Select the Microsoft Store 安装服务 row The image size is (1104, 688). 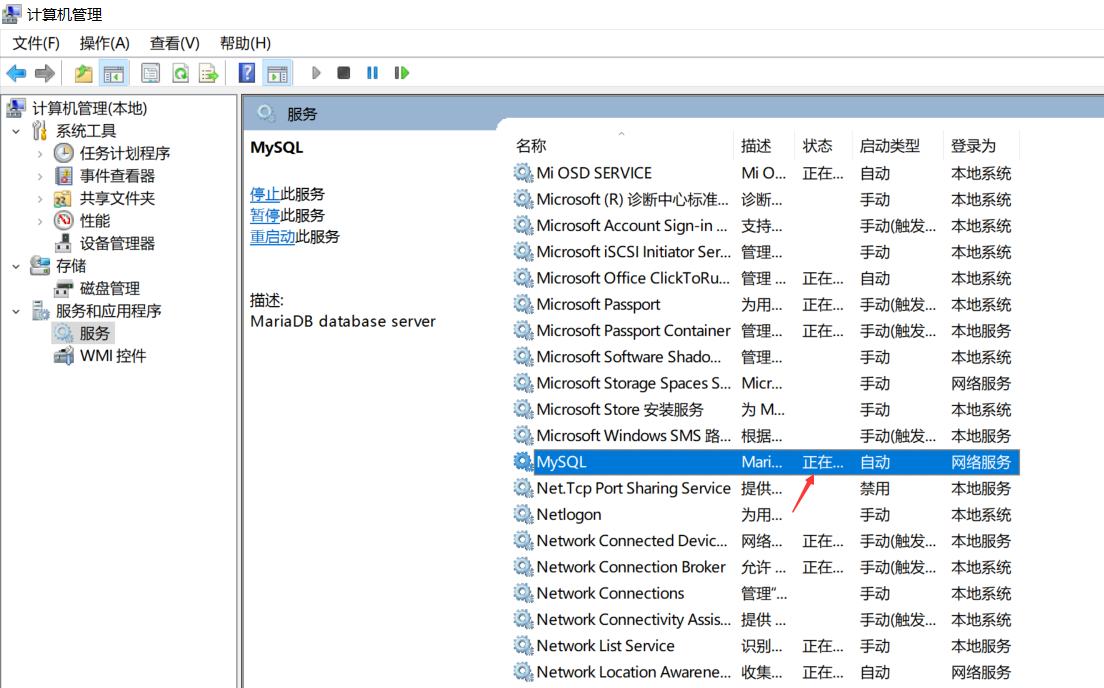point(765,410)
